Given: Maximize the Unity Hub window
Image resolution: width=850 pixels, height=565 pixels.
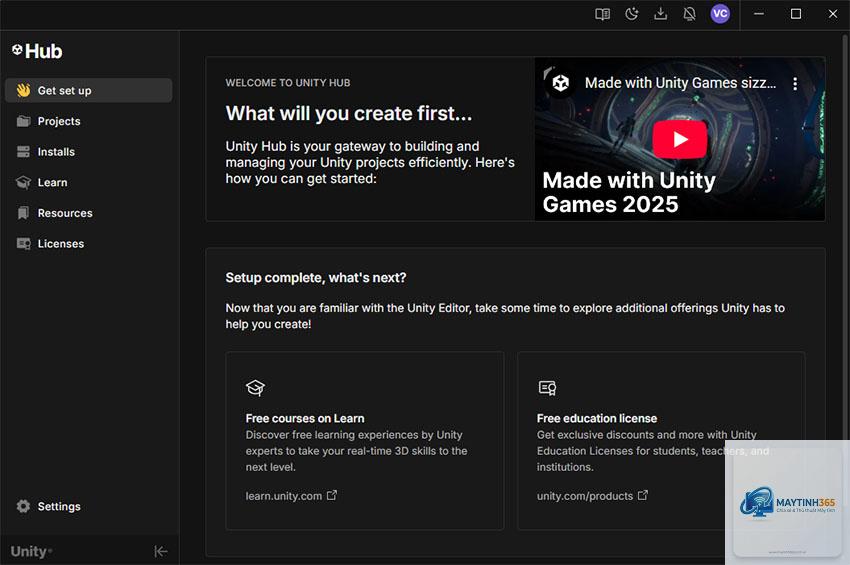Looking at the screenshot, I should [x=796, y=14].
